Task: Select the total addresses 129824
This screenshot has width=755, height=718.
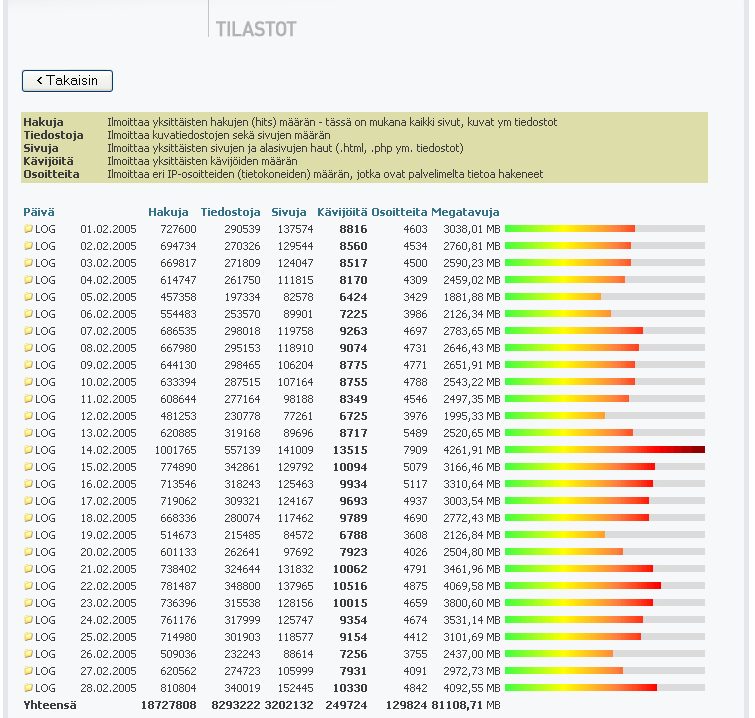Action: click(406, 705)
